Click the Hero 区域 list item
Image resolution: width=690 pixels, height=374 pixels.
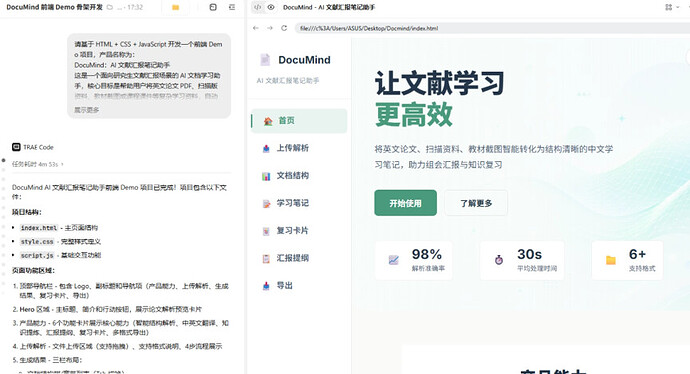click(107, 309)
